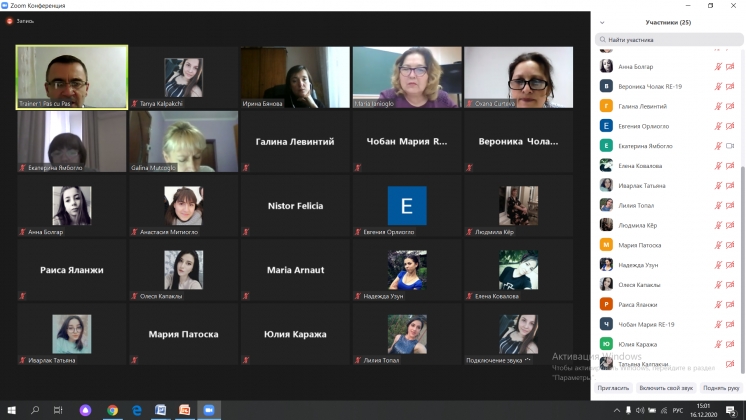The image size is (746, 420).
Task: Click Поднять руку button
Action: pyautogui.click(x=721, y=388)
